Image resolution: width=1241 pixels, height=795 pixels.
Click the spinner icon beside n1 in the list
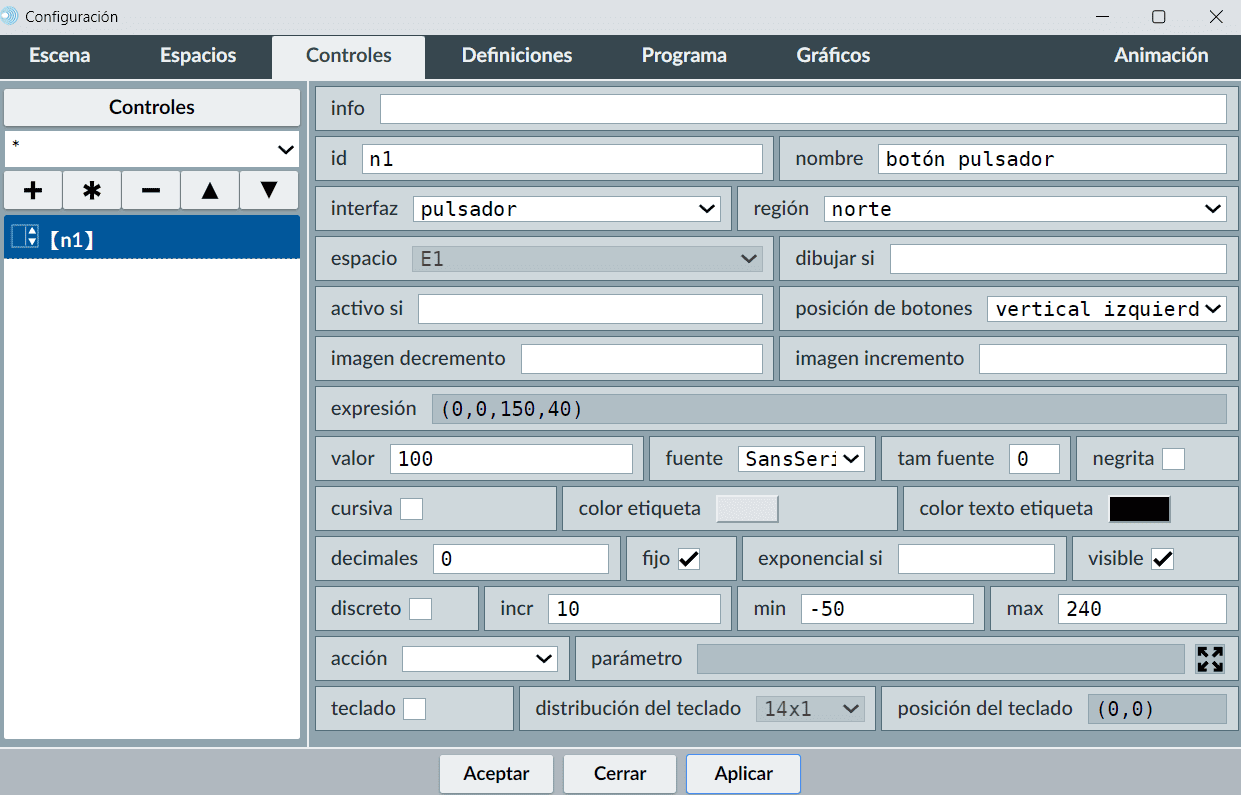[x=25, y=237]
